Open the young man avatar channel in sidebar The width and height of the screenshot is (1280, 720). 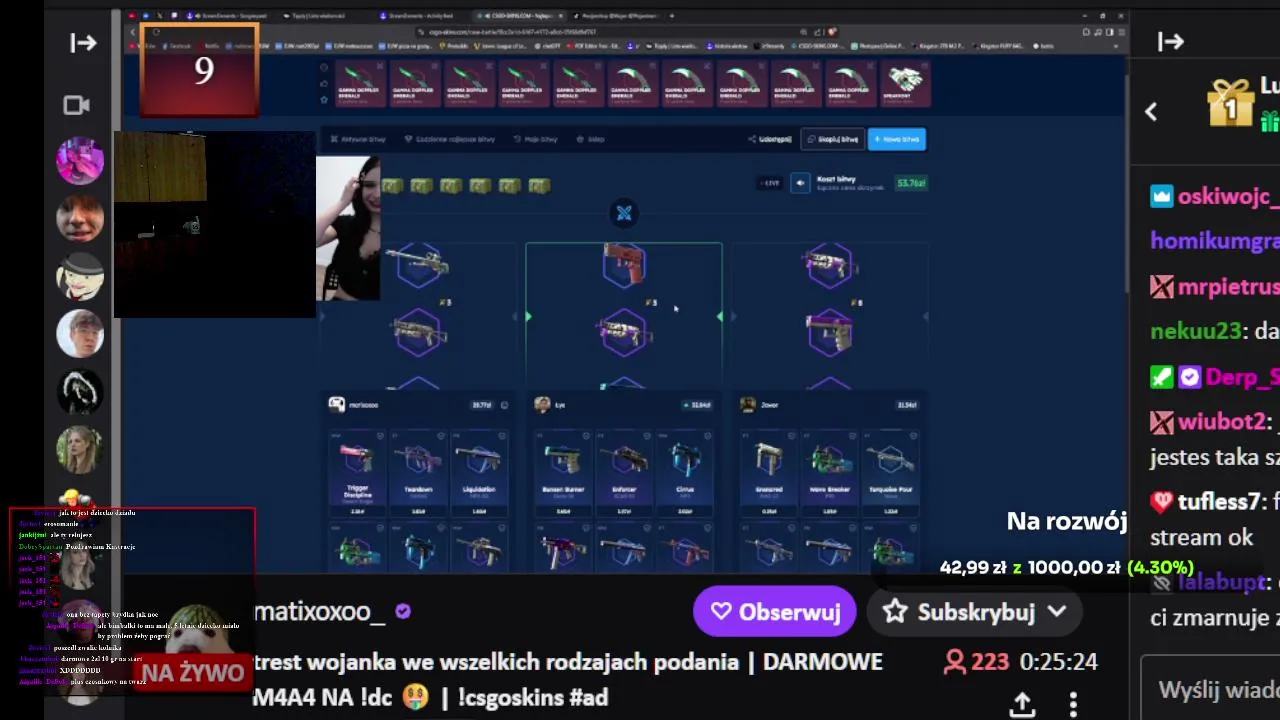click(x=80, y=334)
